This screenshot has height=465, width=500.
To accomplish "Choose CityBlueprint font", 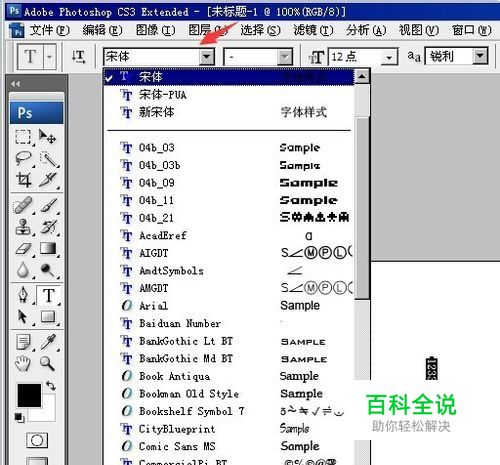I will point(228,429).
